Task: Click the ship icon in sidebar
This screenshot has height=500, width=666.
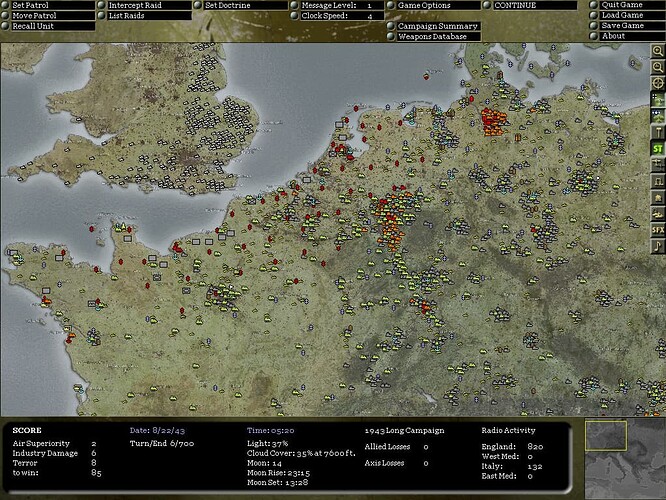Action: (x=658, y=213)
